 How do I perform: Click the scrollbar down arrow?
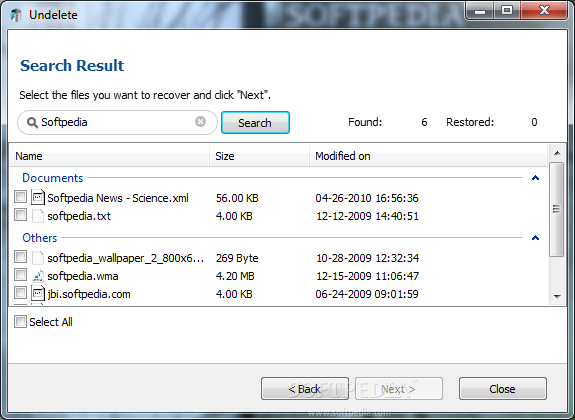[557, 296]
